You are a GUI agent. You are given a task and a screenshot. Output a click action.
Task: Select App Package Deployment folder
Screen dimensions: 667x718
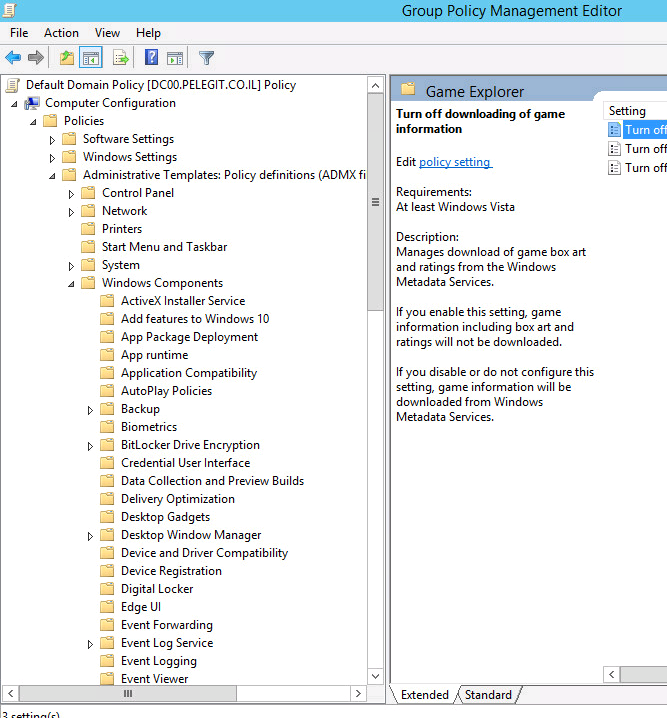point(189,337)
